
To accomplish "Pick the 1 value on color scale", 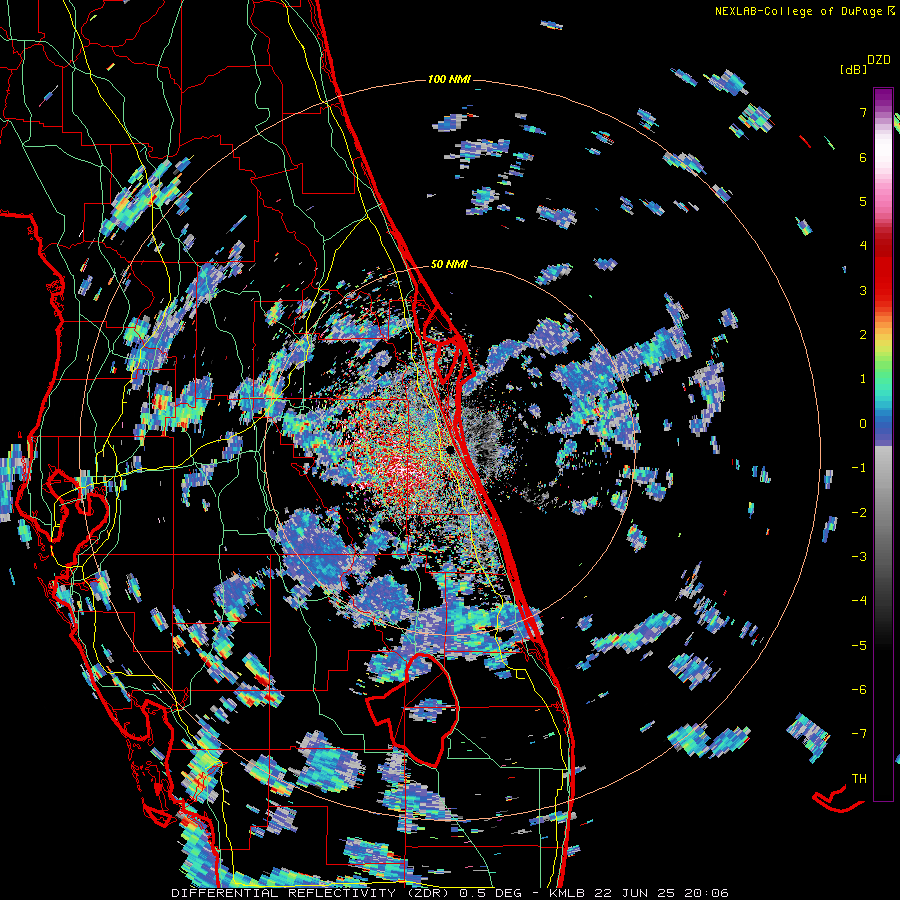I will pos(863,379).
